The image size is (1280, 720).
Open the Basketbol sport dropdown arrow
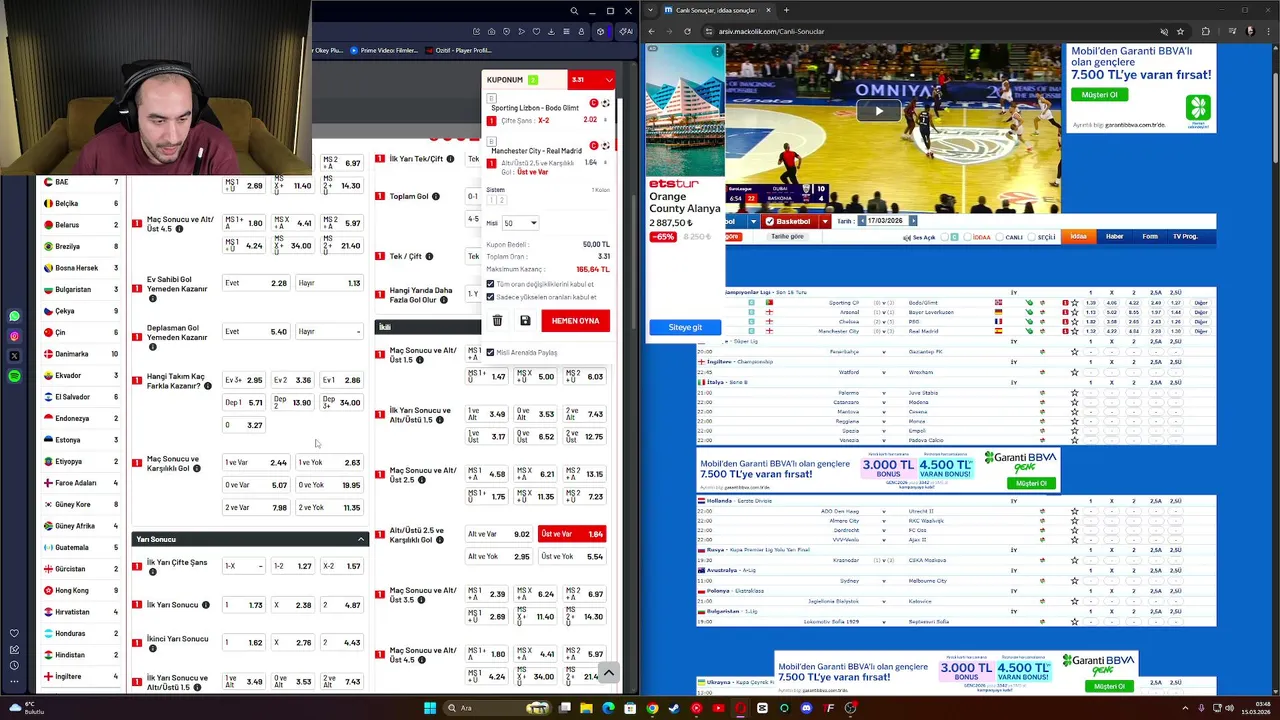tap(825, 221)
